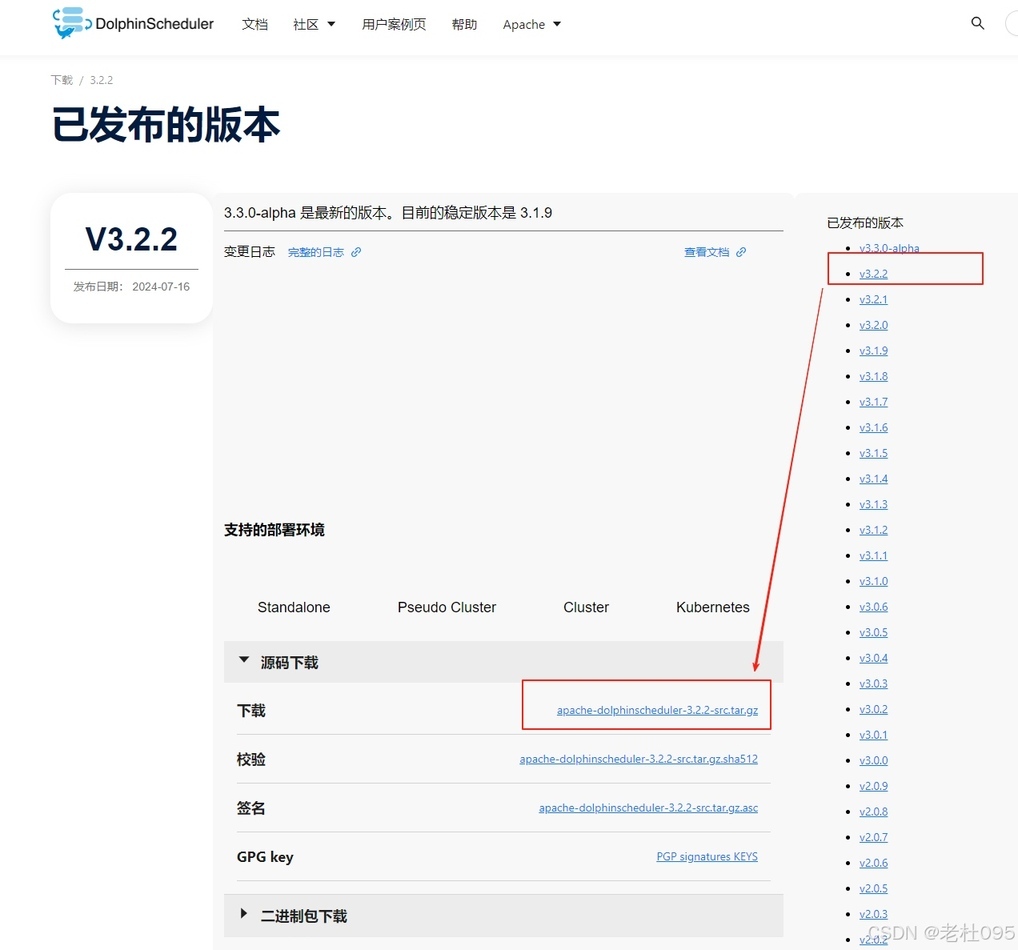Select version v3.0.2 in list

[x=873, y=709]
